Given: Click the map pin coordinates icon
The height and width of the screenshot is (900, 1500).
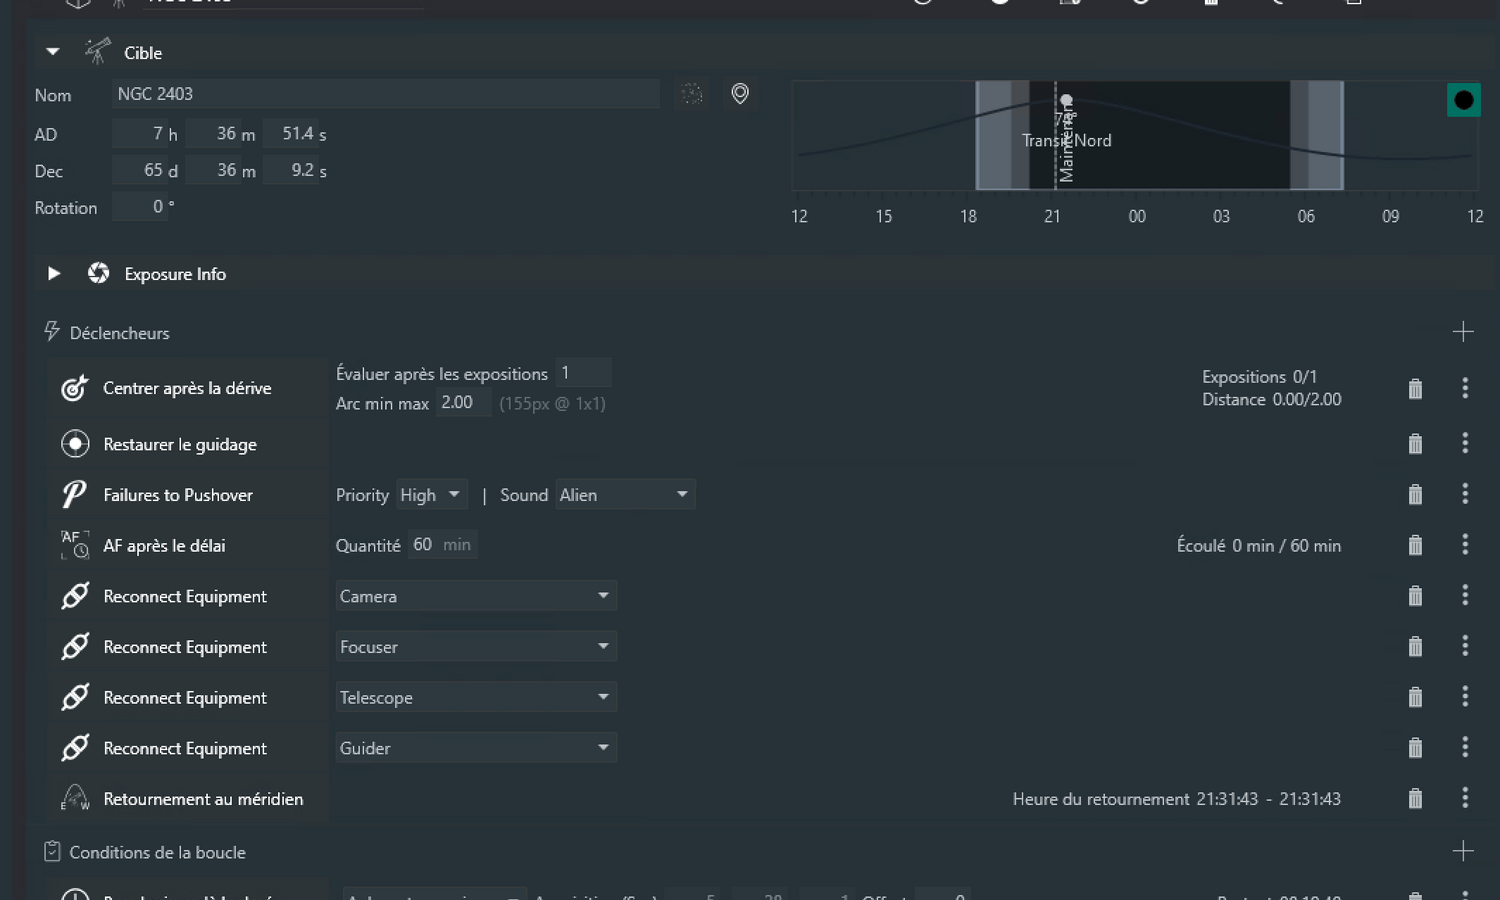Looking at the screenshot, I should point(740,94).
